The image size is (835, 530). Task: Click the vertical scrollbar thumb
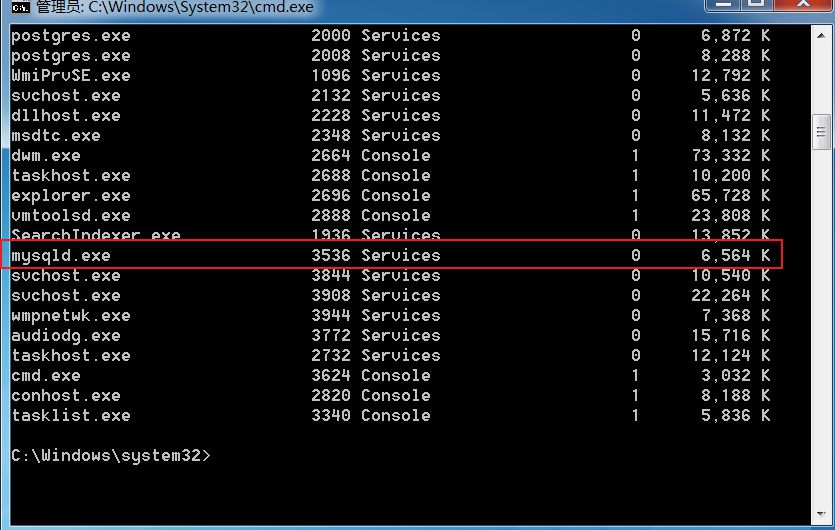click(822, 129)
